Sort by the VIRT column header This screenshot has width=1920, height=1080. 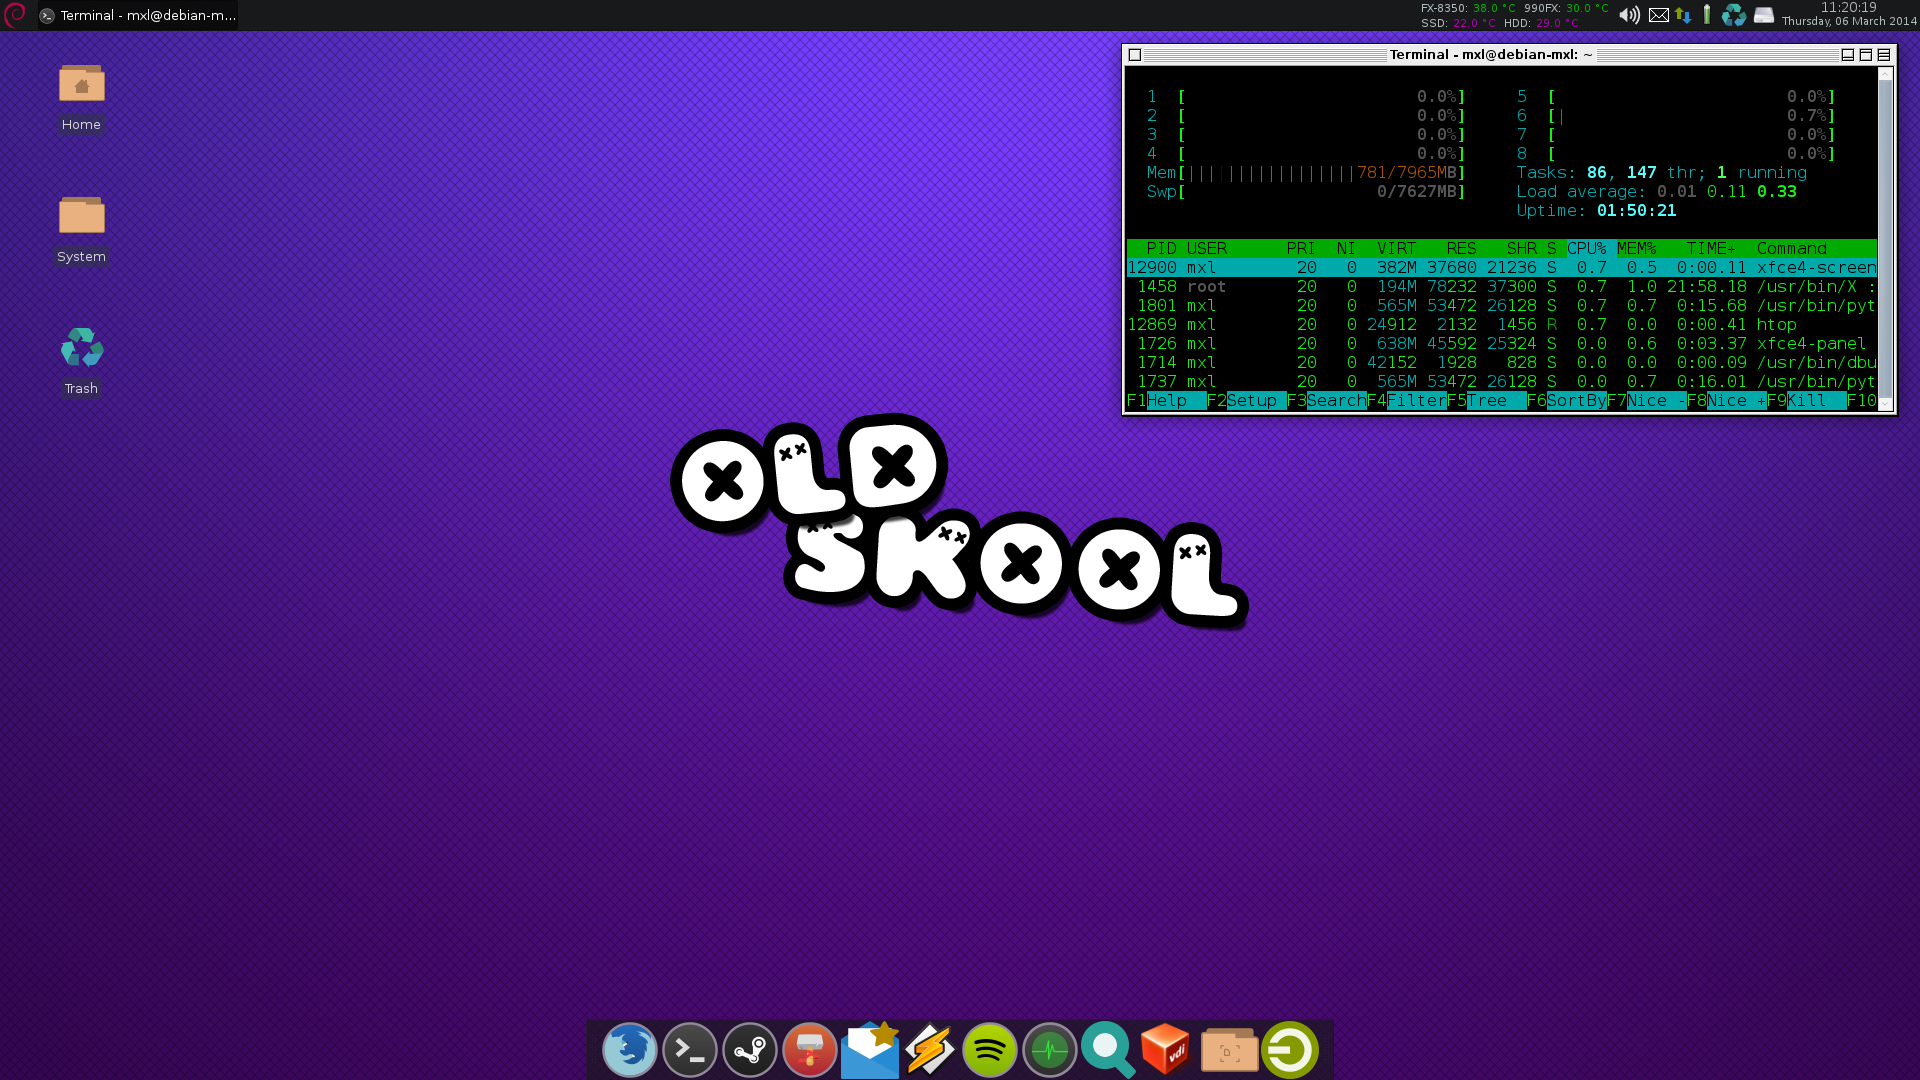(x=1396, y=249)
